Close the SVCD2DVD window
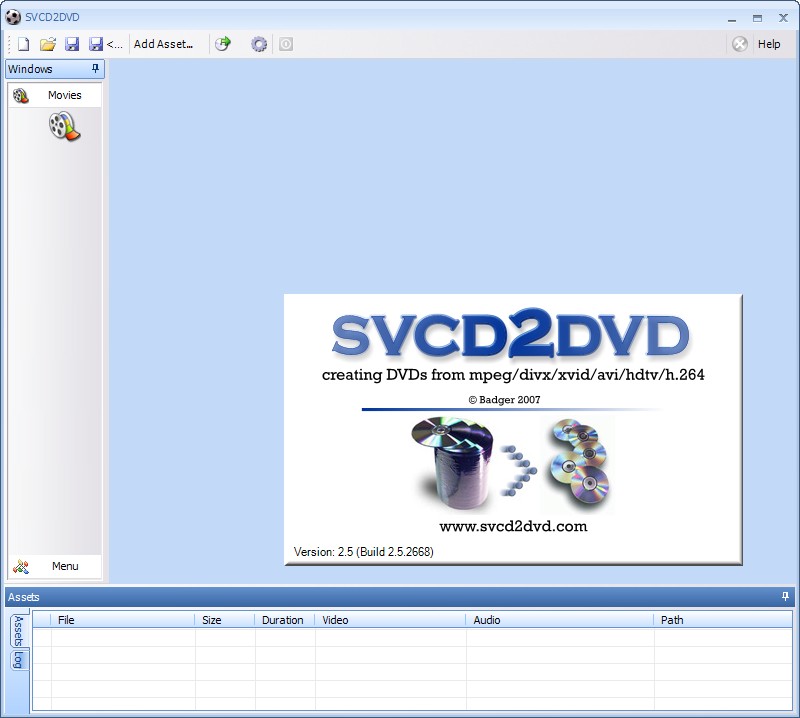The image size is (800, 718). 783,18
